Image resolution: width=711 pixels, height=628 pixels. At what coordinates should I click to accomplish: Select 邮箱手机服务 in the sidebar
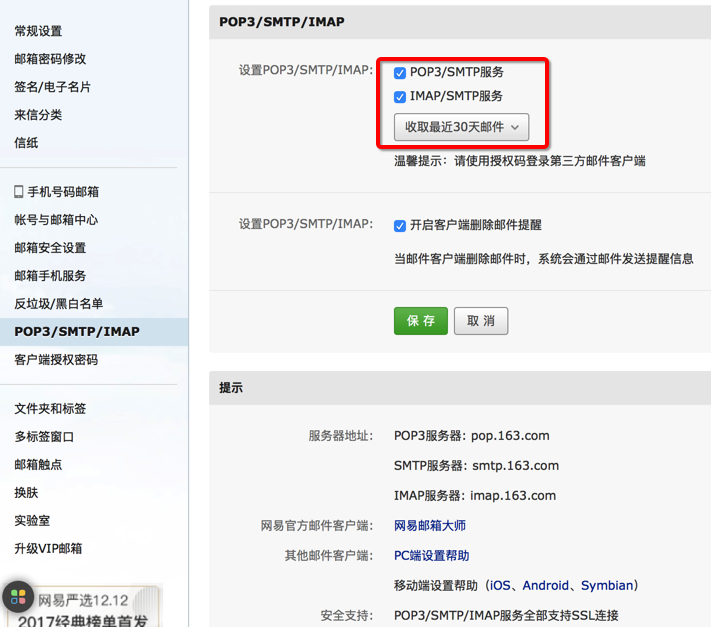click(50, 276)
